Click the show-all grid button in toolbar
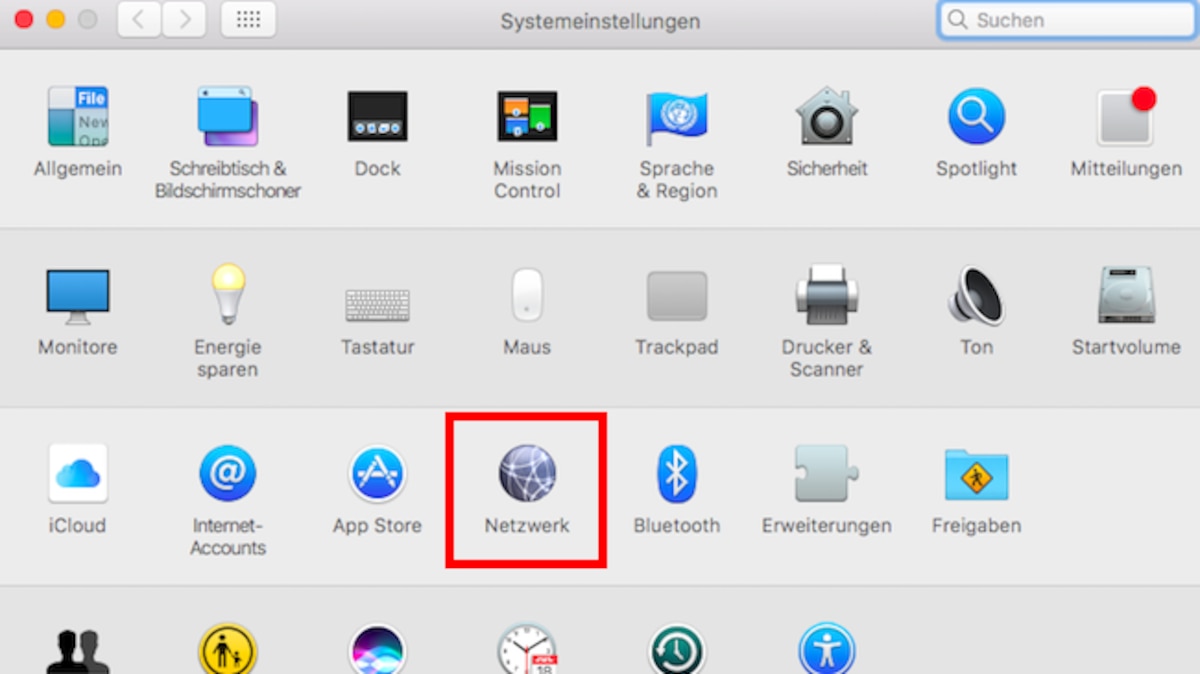Image resolution: width=1200 pixels, height=674 pixels. [248, 20]
